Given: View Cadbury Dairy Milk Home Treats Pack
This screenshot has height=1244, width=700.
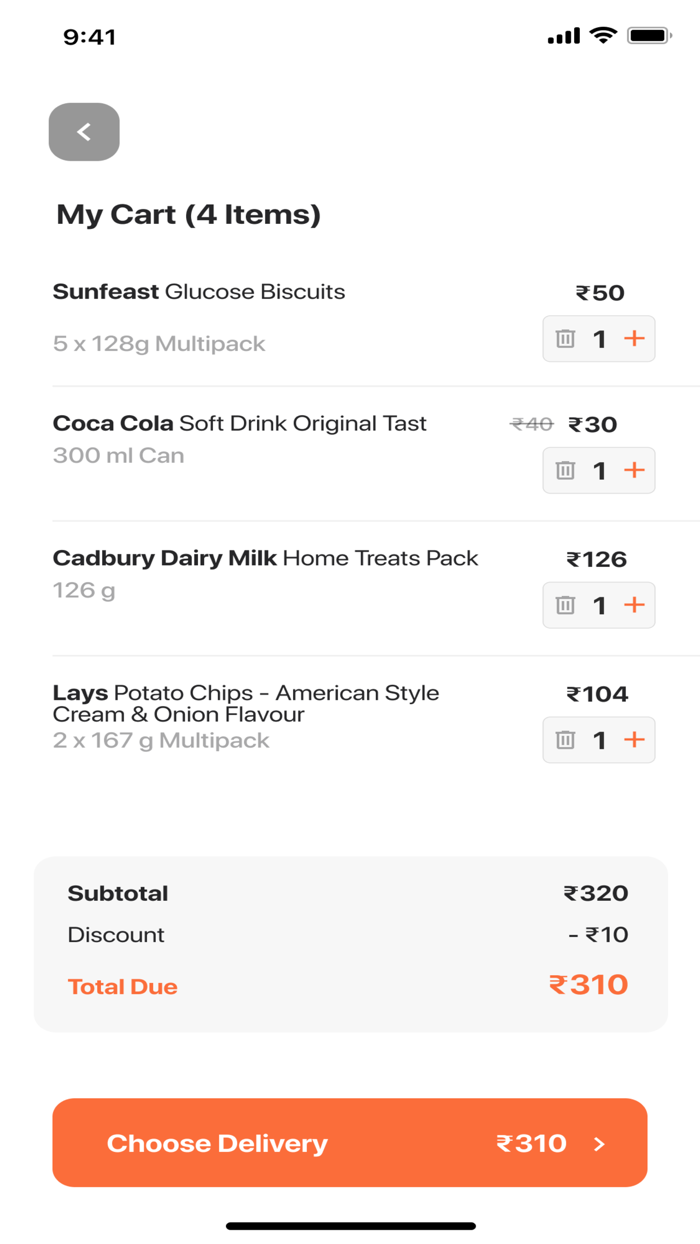Looking at the screenshot, I should click(266, 558).
